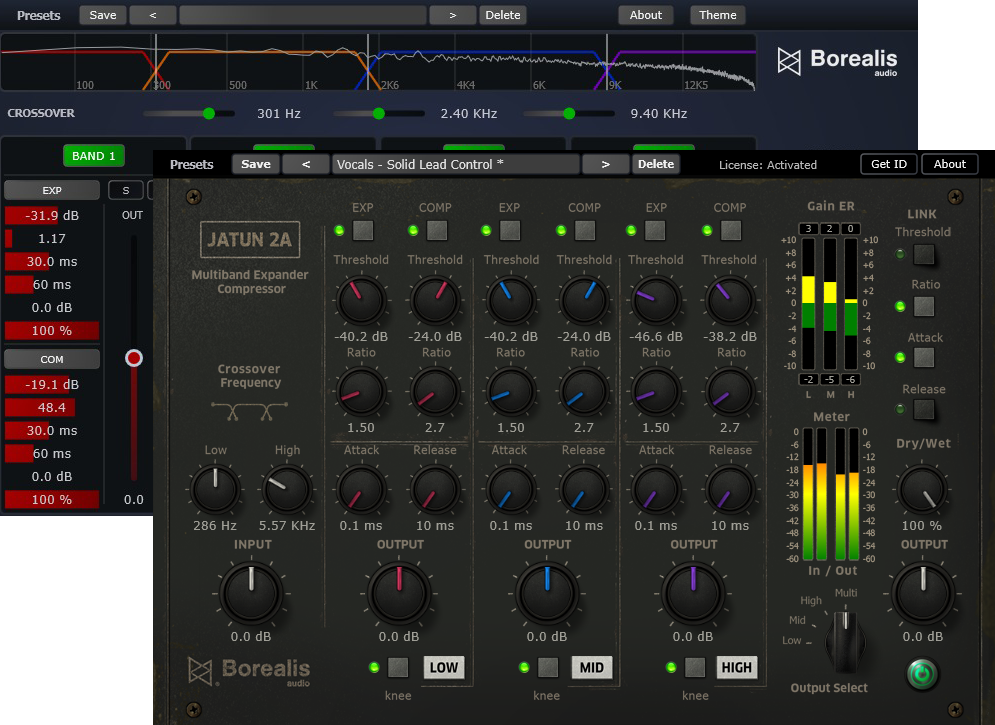The width and height of the screenshot is (995, 725).
Task: Click the Theme button
Action: [718, 15]
